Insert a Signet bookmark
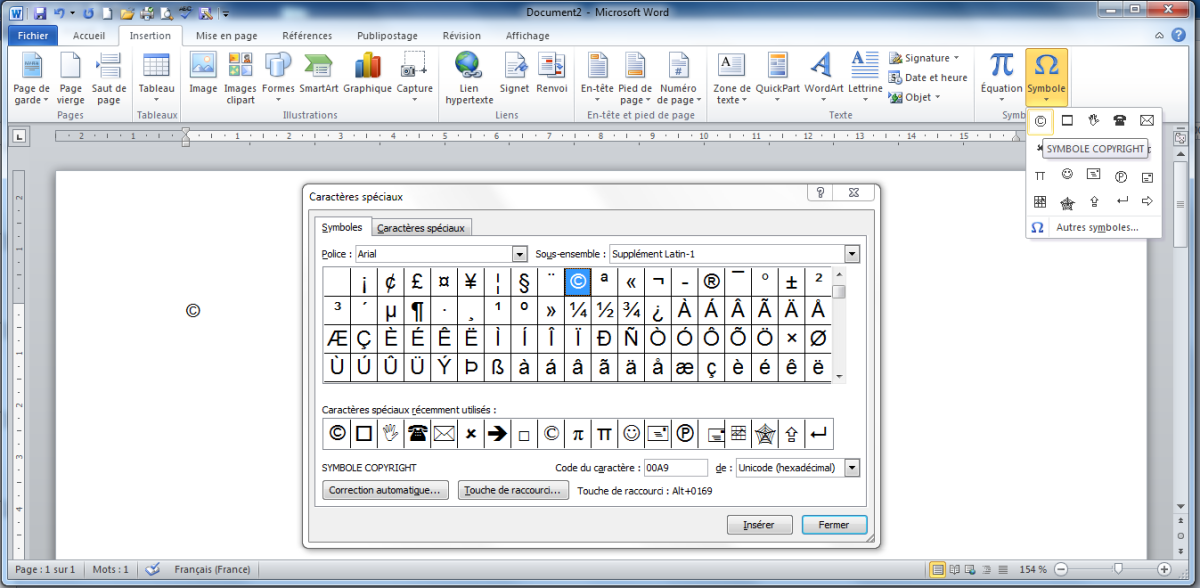This screenshot has width=1200, height=588. point(515,72)
